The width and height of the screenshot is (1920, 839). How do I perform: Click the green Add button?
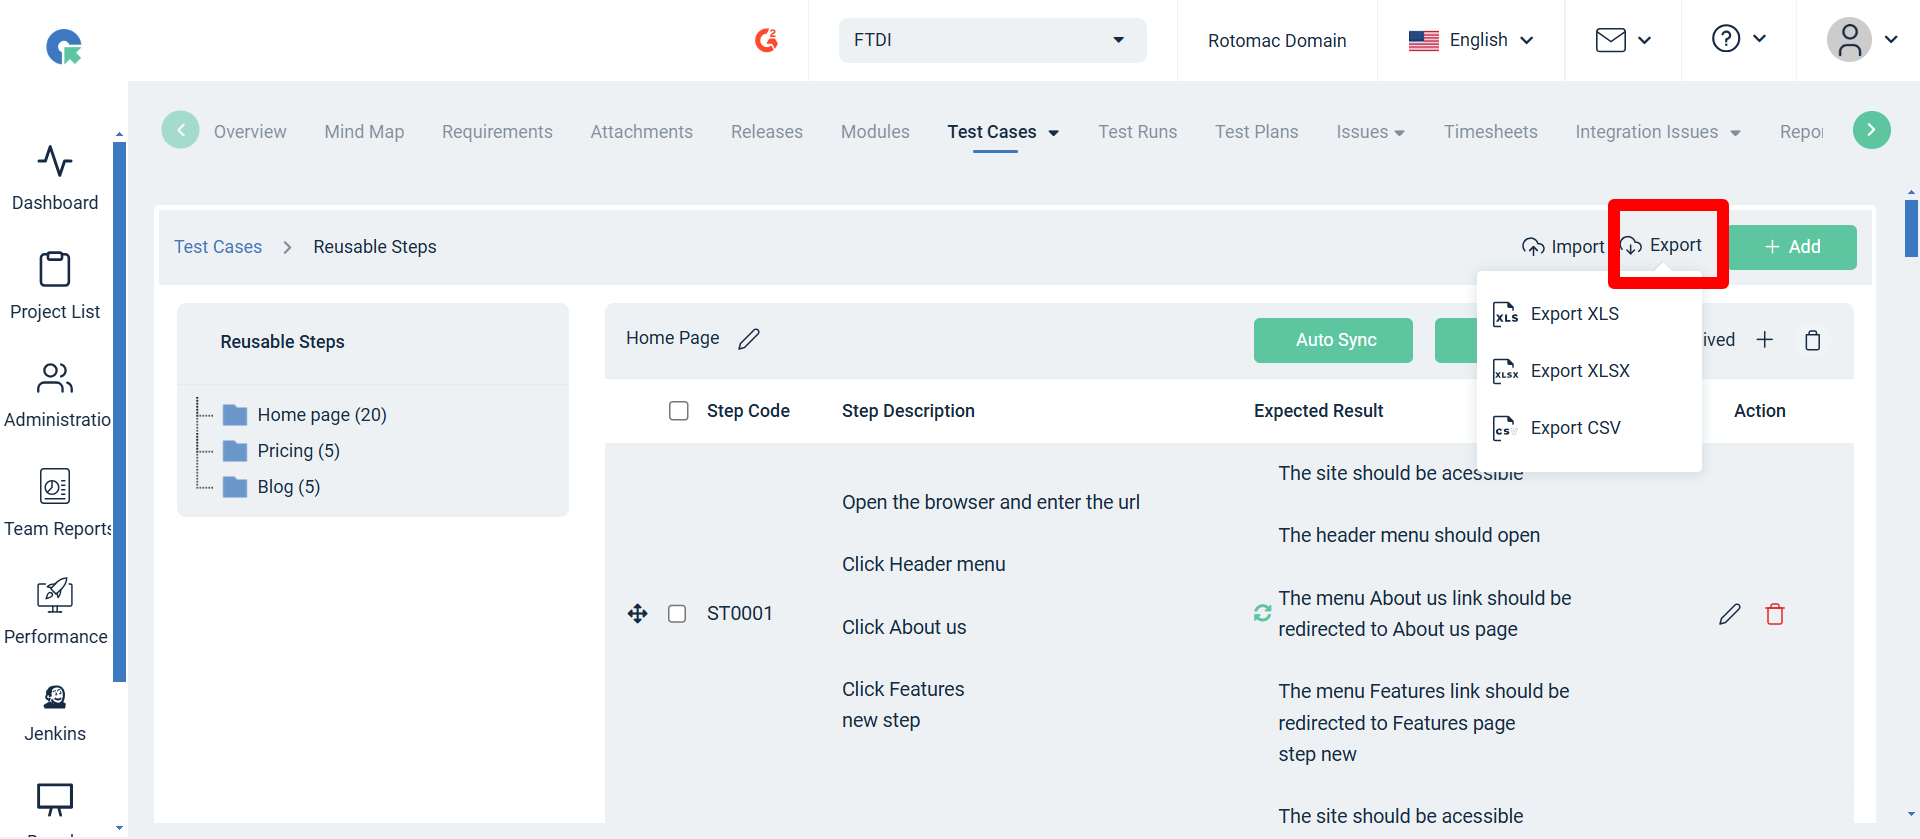click(1792, 247)
